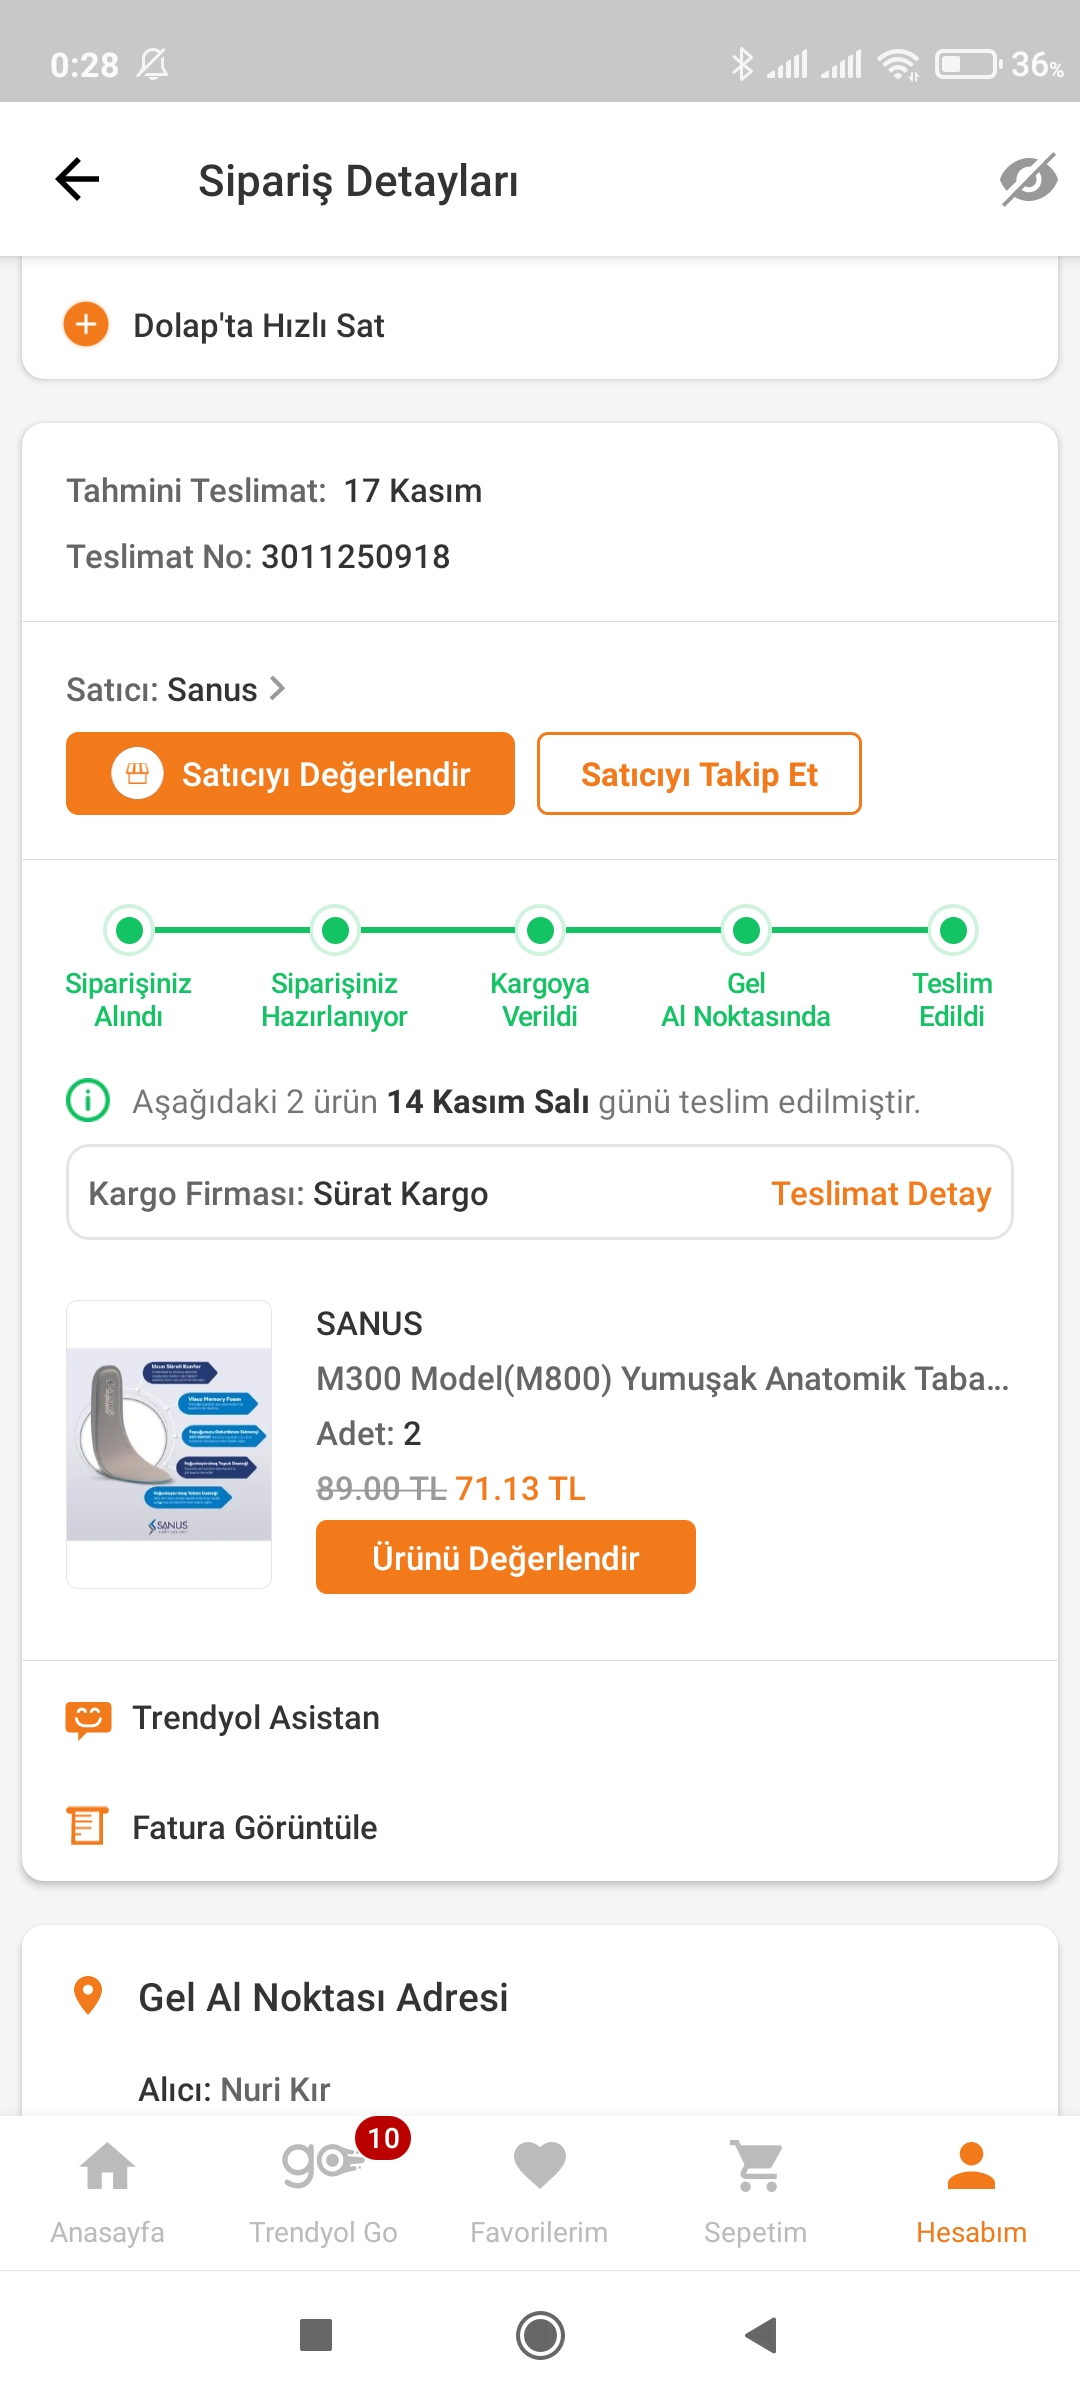Image resolution: width=1080 pixels, height=2400 pixels.
Task: Tap Android home navigation button
Action: coord(540,2336)
